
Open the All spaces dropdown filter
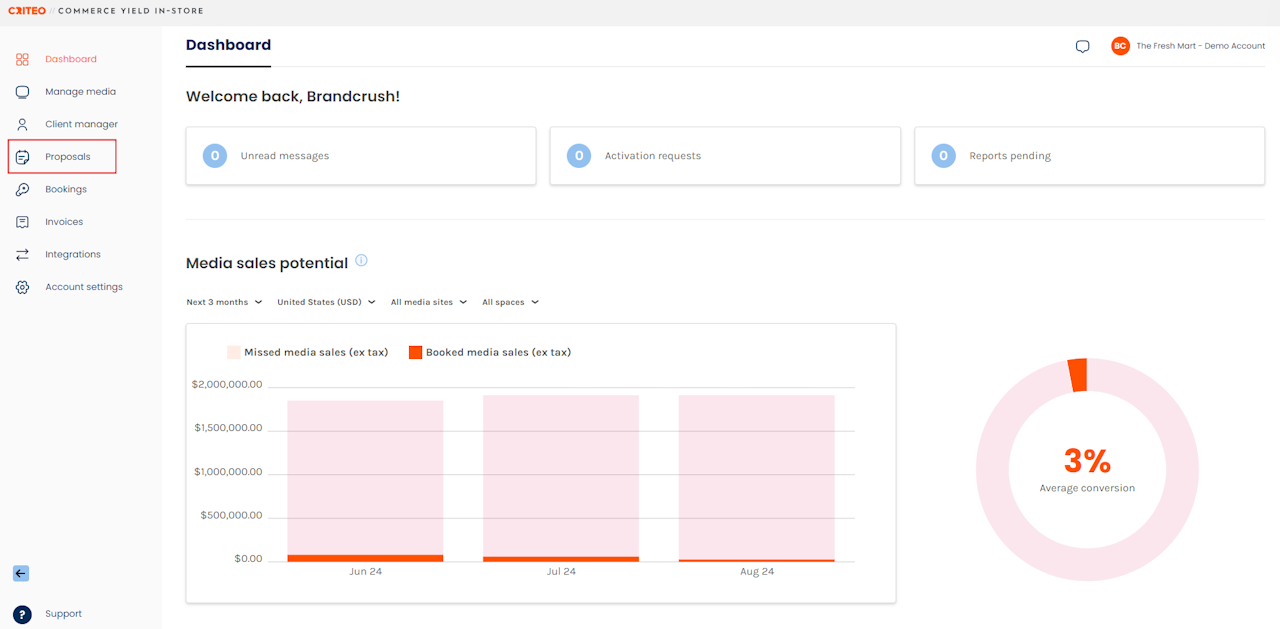510,302
